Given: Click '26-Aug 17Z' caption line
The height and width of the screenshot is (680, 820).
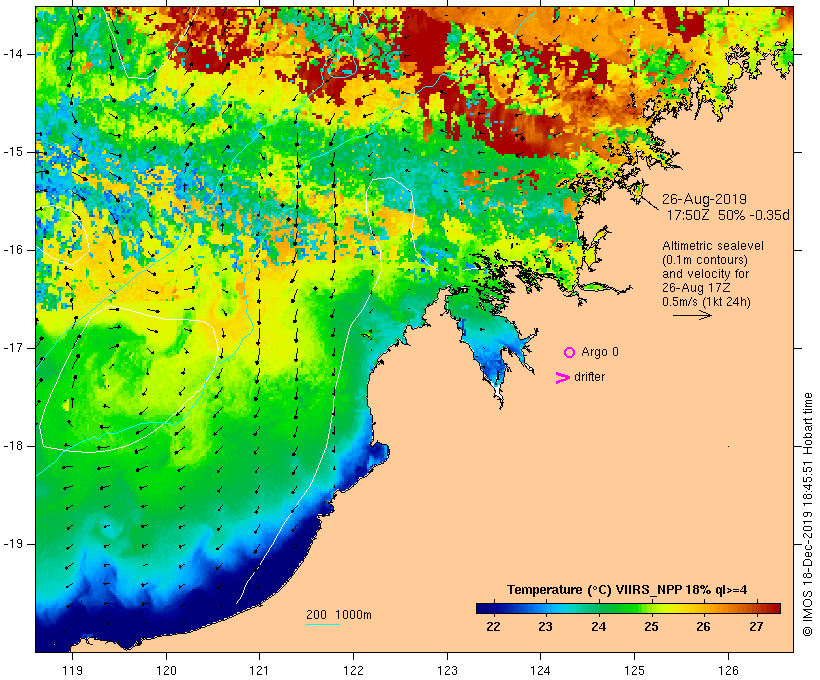Looking at the screenshot, I should [696, 288].
